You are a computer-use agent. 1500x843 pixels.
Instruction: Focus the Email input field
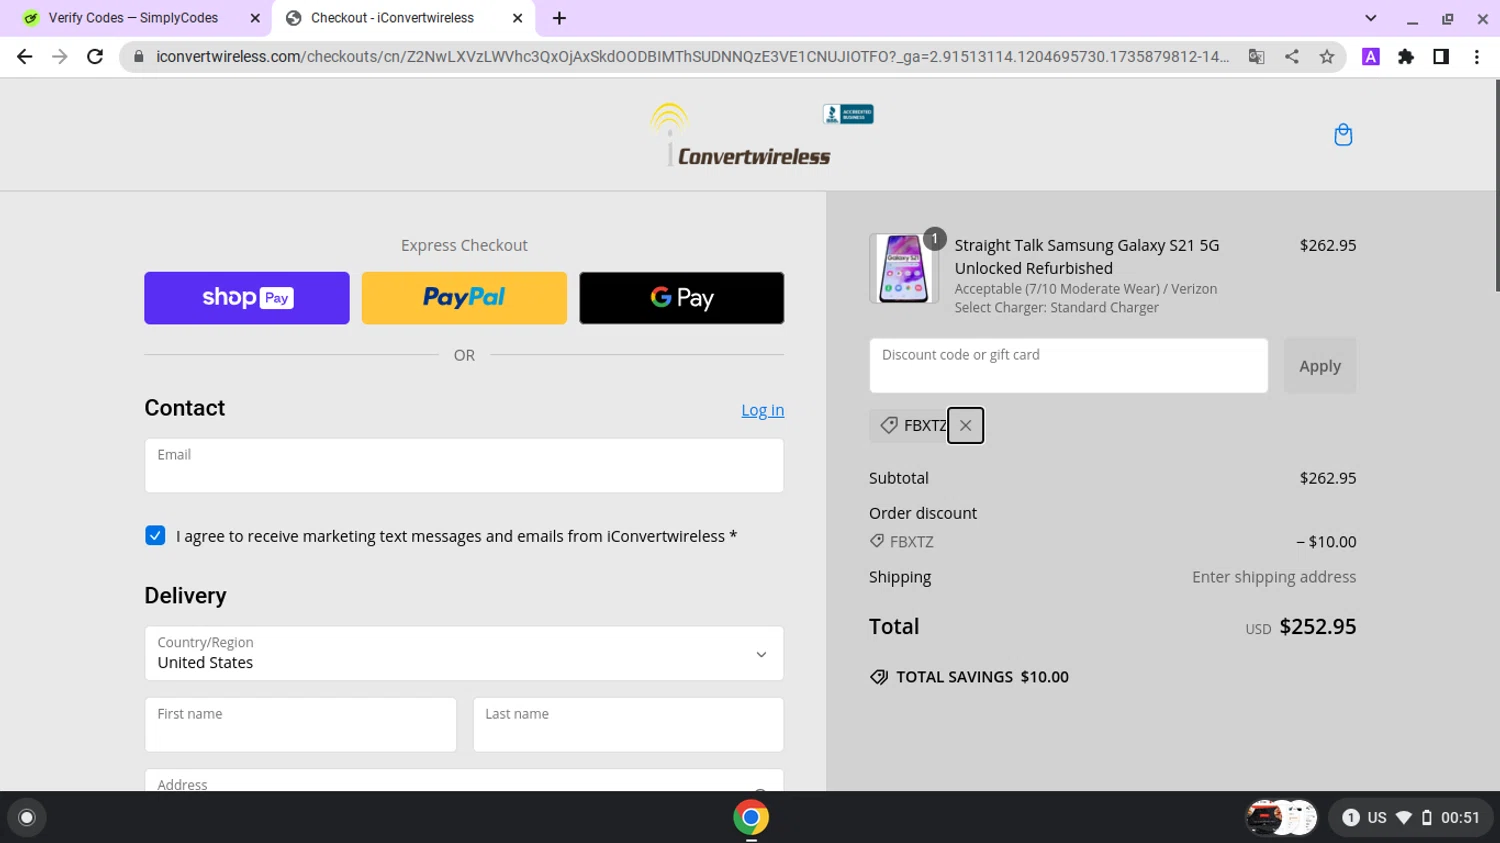coord(464,465)
